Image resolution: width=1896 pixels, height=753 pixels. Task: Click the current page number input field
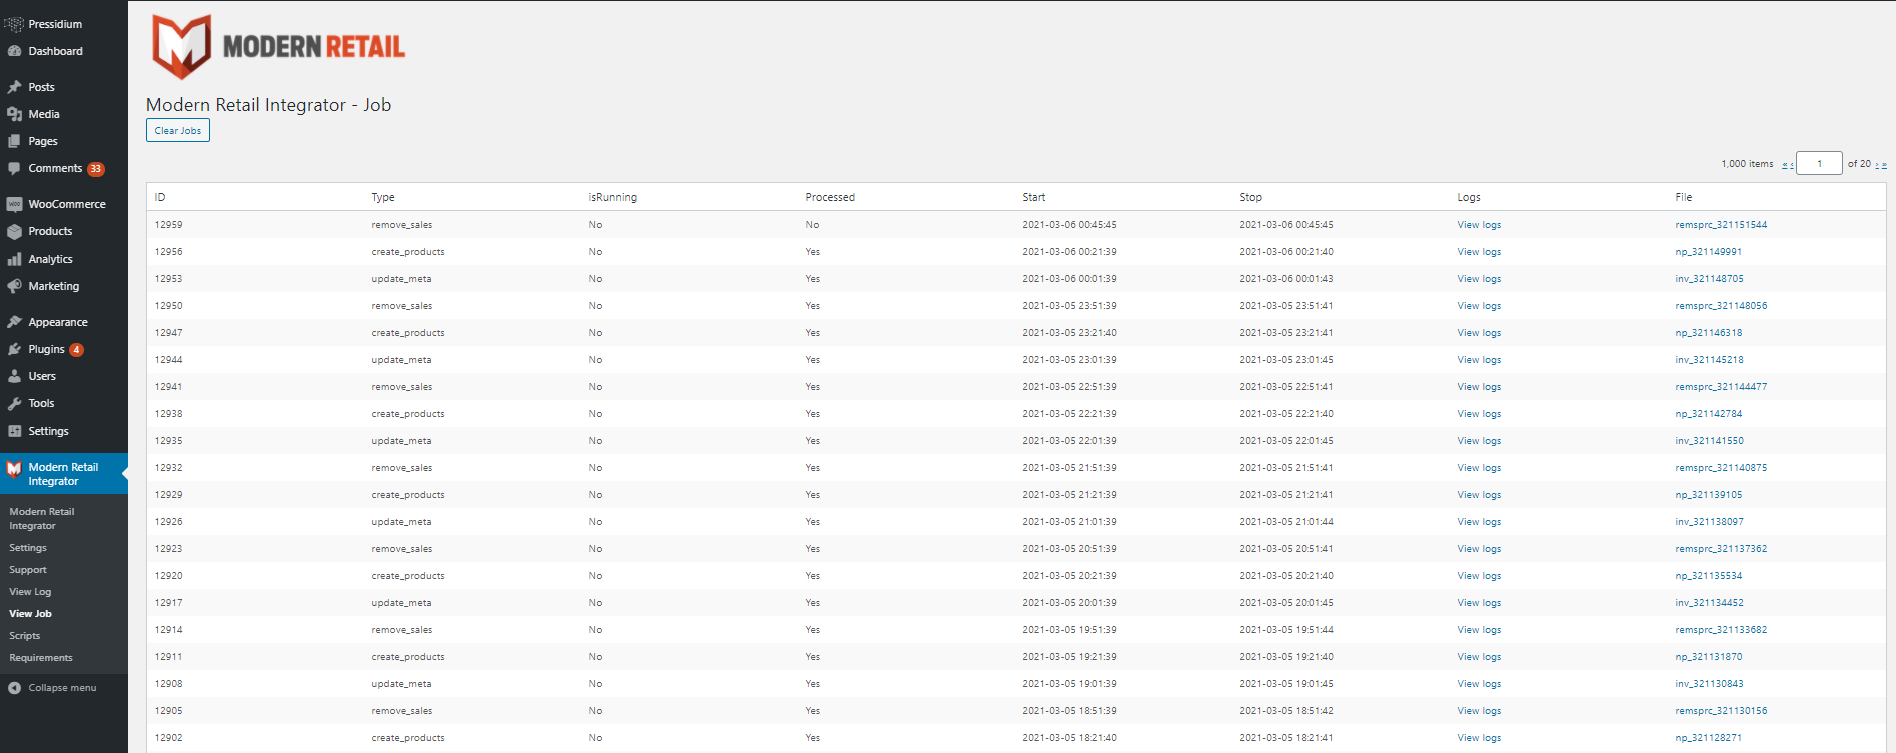tap(1819, 163)
